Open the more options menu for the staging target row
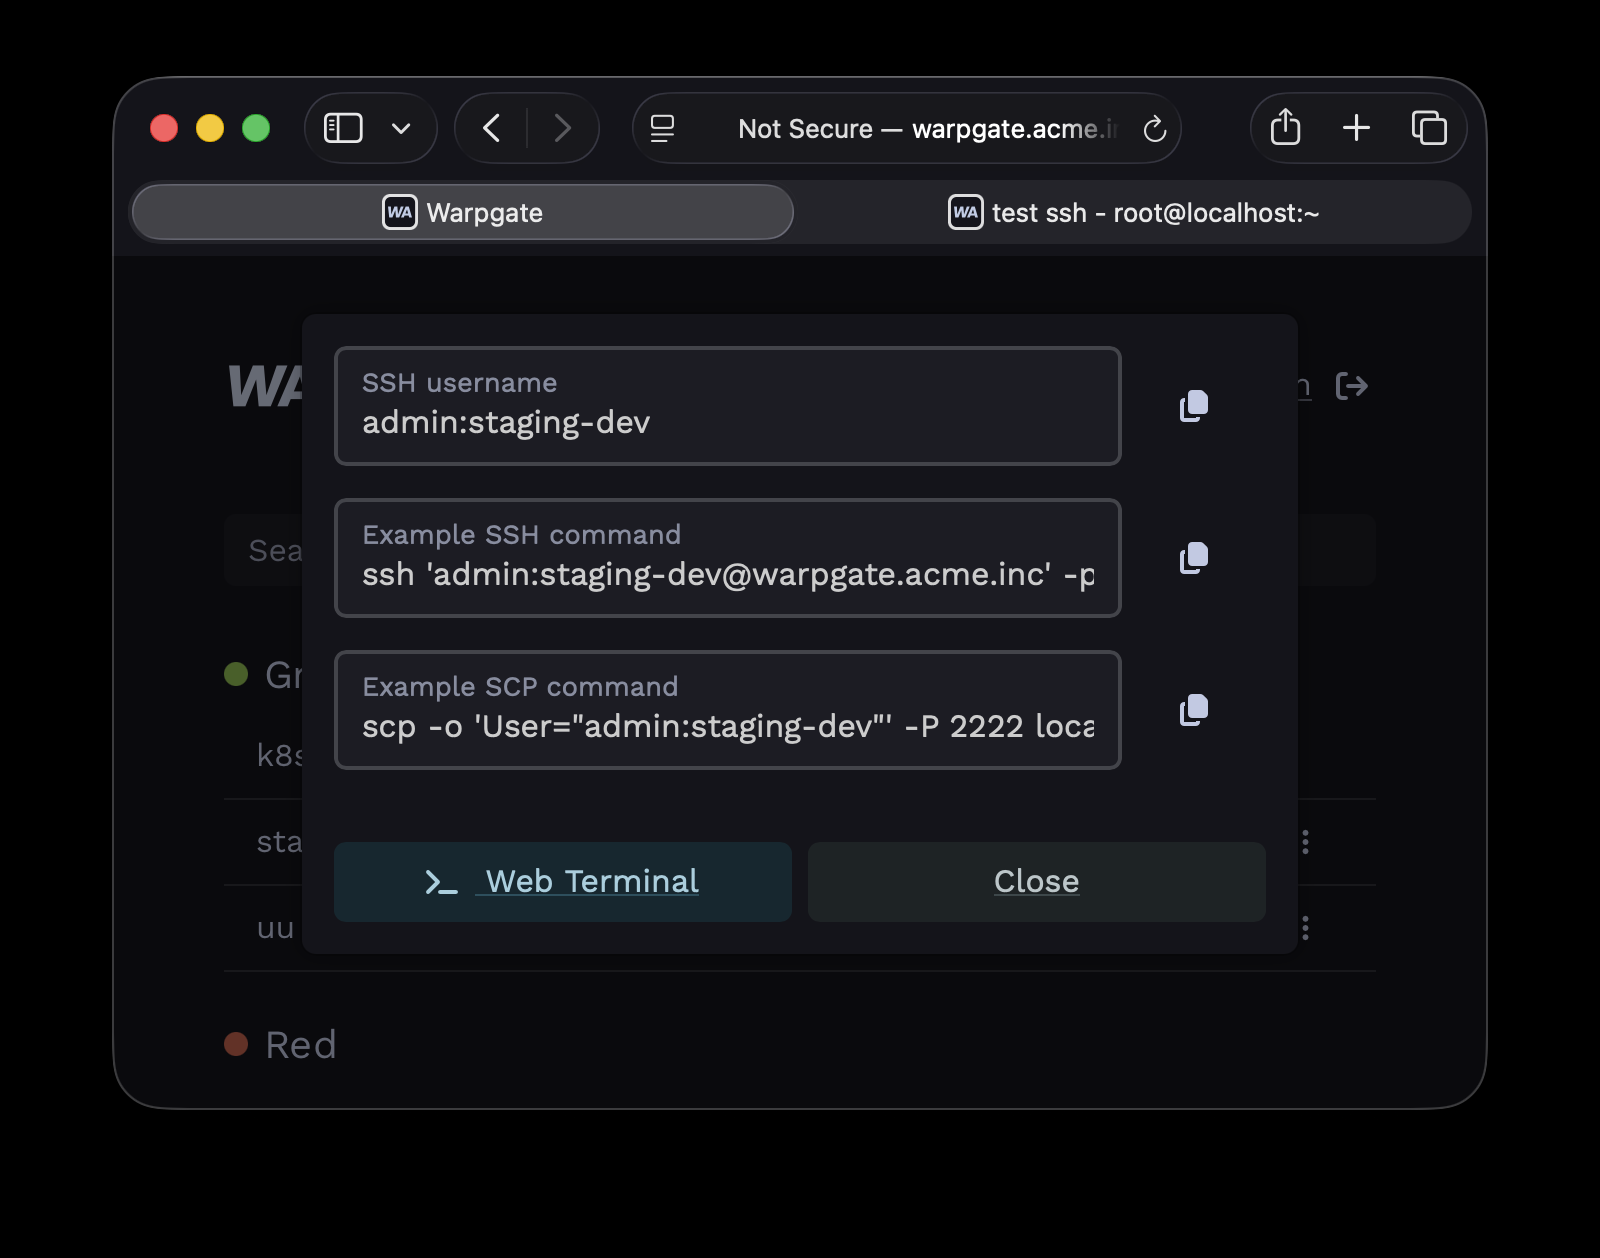The height and width of the screenshot is (1258, 1600). pos(1305,842)
